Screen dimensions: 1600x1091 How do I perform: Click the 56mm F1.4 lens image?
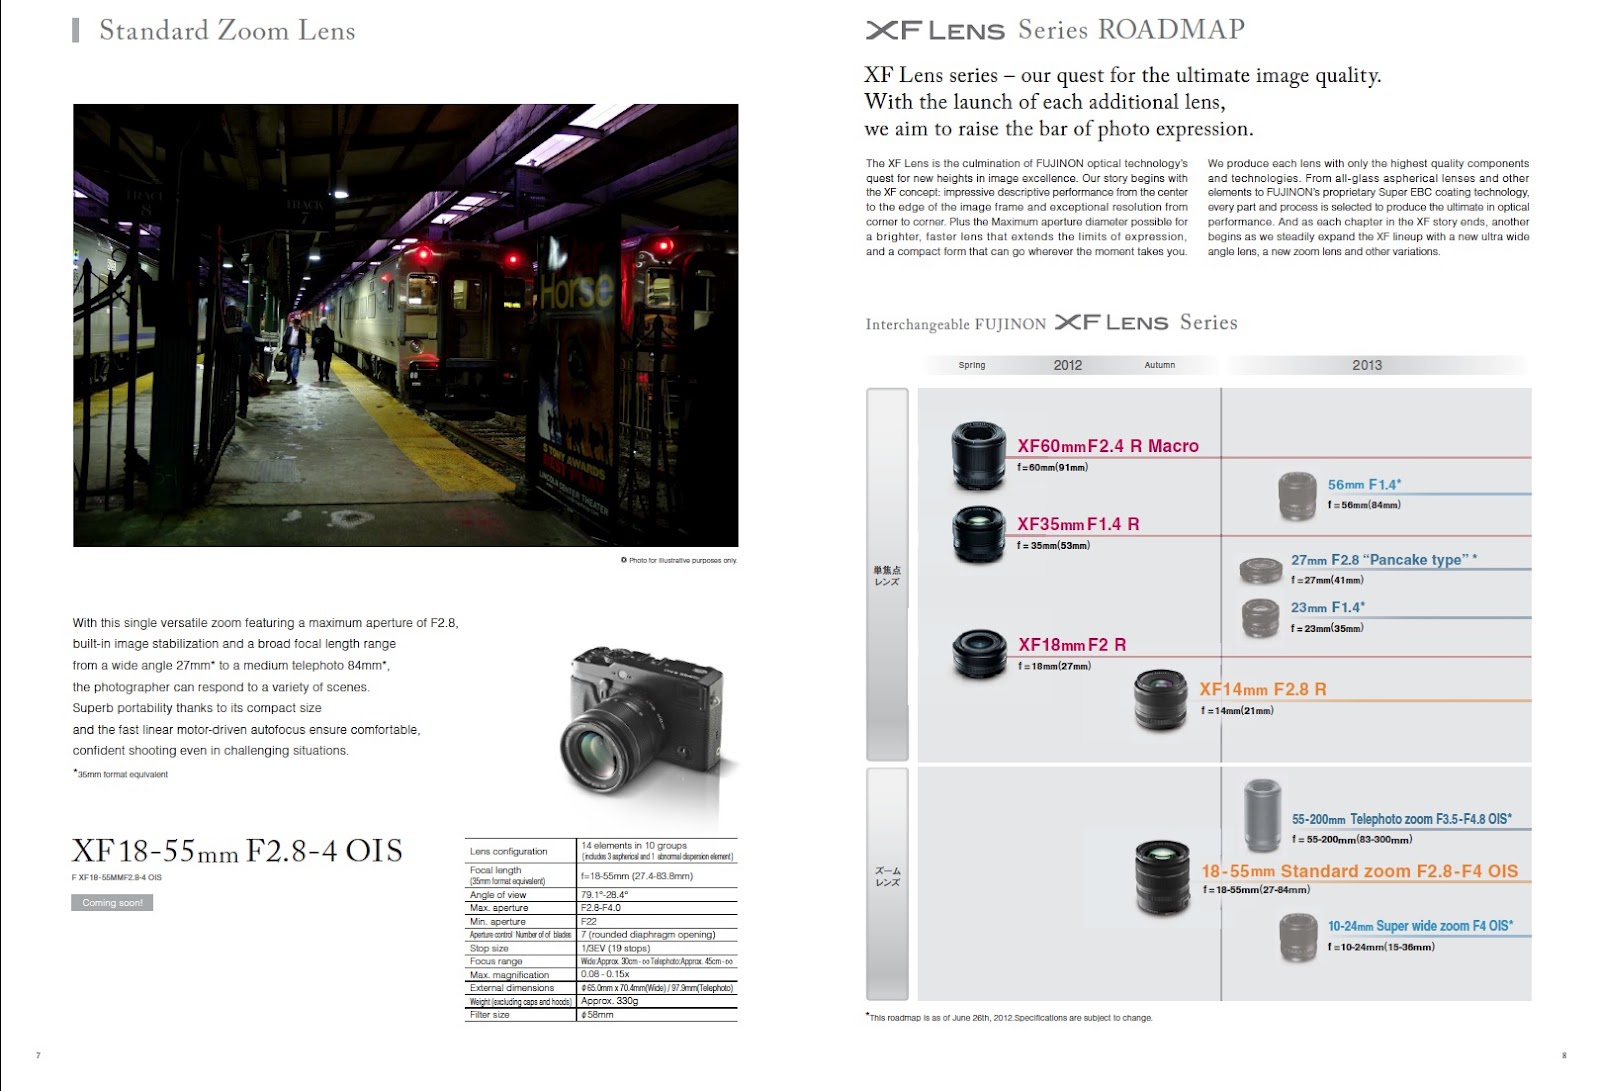pyautogui.click(x=1297, y=496)
